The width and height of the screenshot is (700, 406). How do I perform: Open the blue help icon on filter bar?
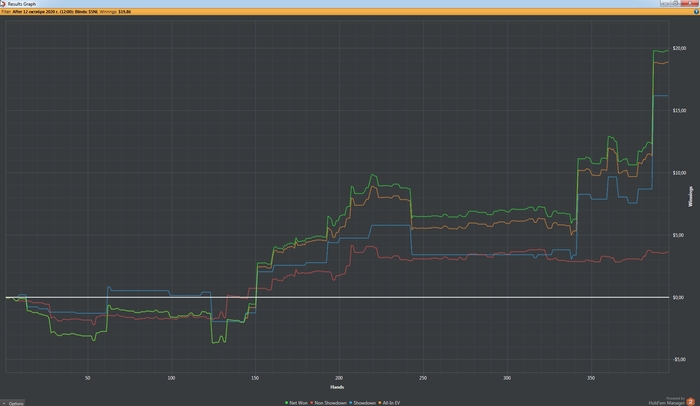[696, 12]
